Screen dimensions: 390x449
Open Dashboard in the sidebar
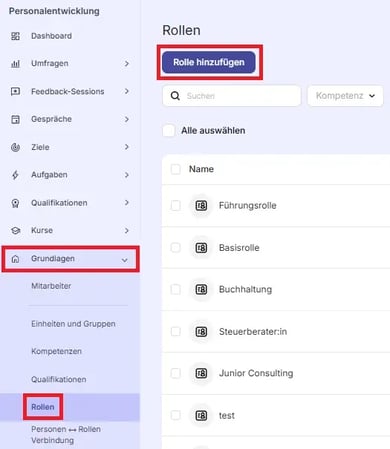(x=51, y=36)
